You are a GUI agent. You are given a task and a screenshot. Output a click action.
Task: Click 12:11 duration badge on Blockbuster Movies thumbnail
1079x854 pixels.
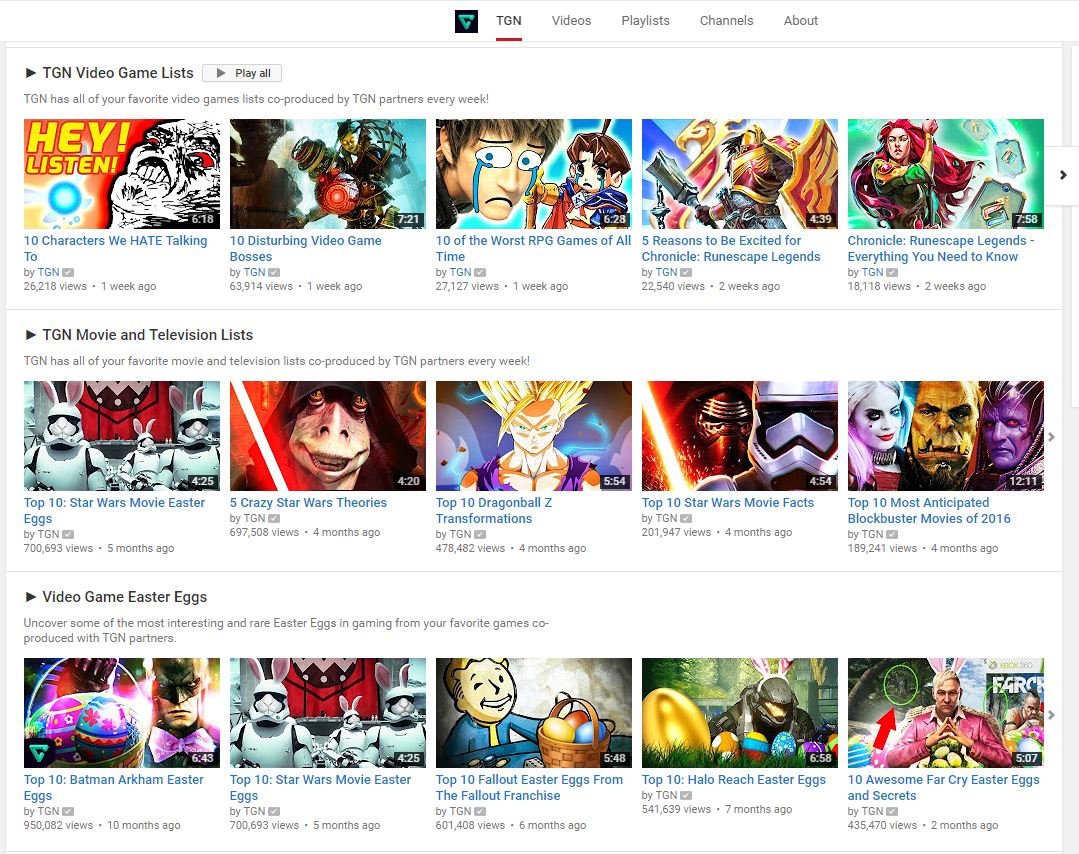tap(1023, 482)
